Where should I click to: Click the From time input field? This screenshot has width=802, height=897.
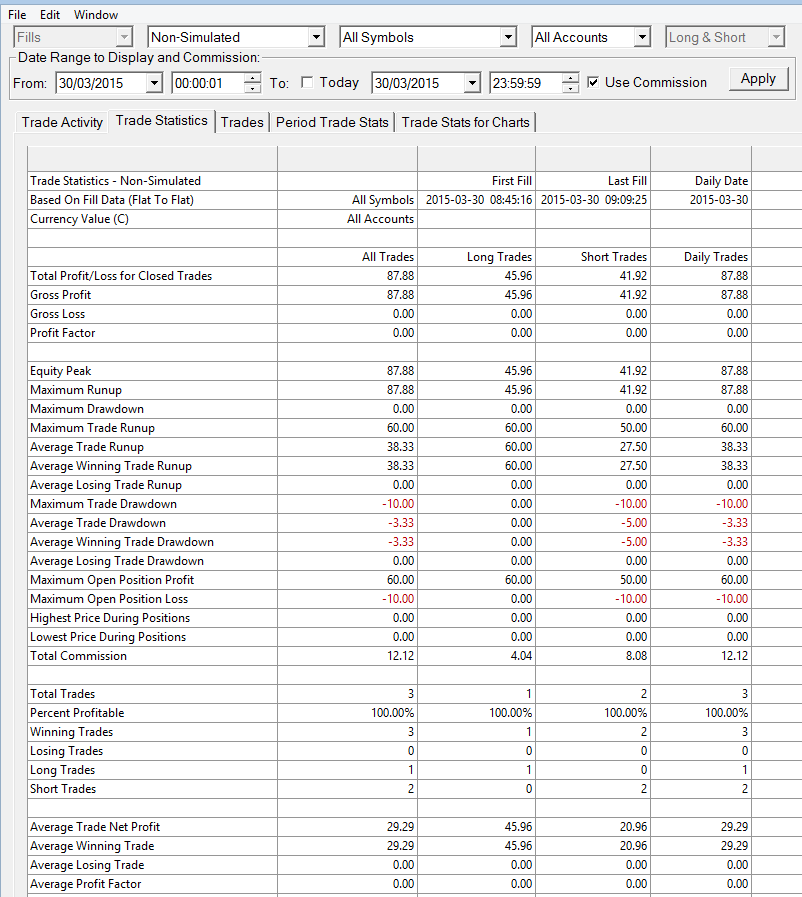[x=208, y=83]
